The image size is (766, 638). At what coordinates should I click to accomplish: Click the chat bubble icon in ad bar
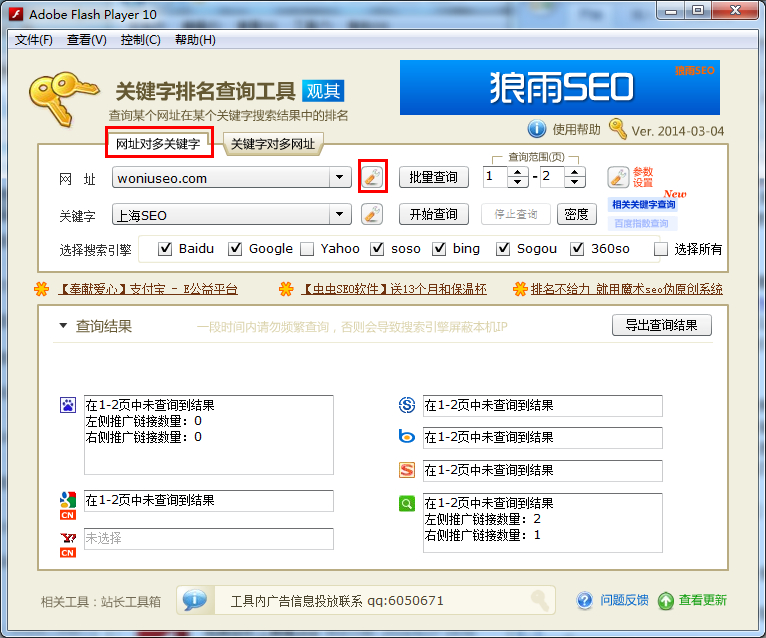[x=194, y=600]
